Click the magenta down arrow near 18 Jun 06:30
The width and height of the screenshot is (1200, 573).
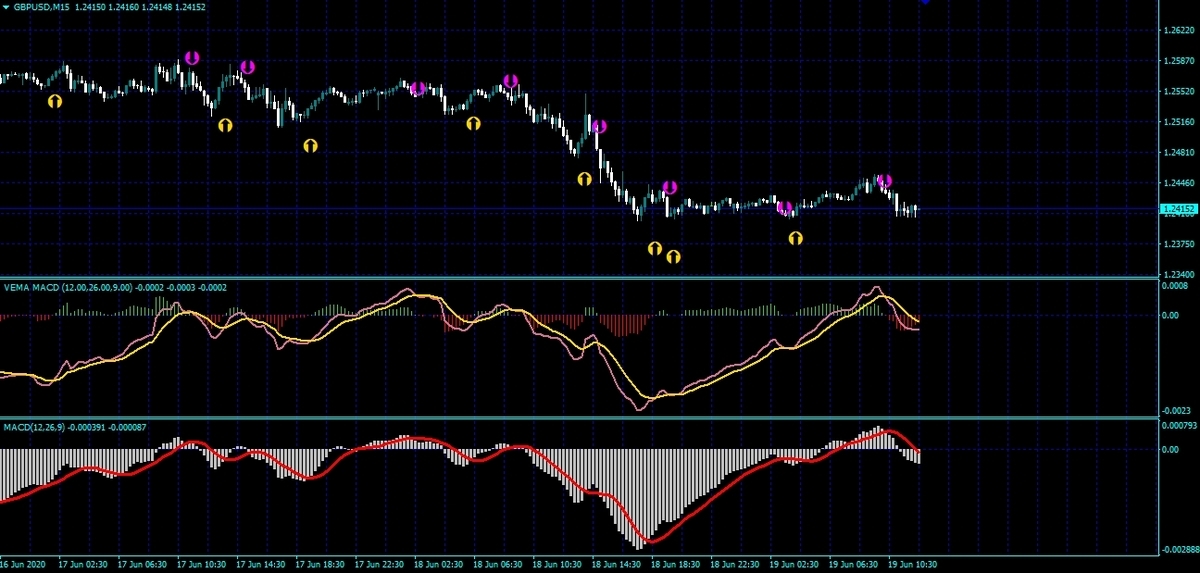[x=511, y=81]
